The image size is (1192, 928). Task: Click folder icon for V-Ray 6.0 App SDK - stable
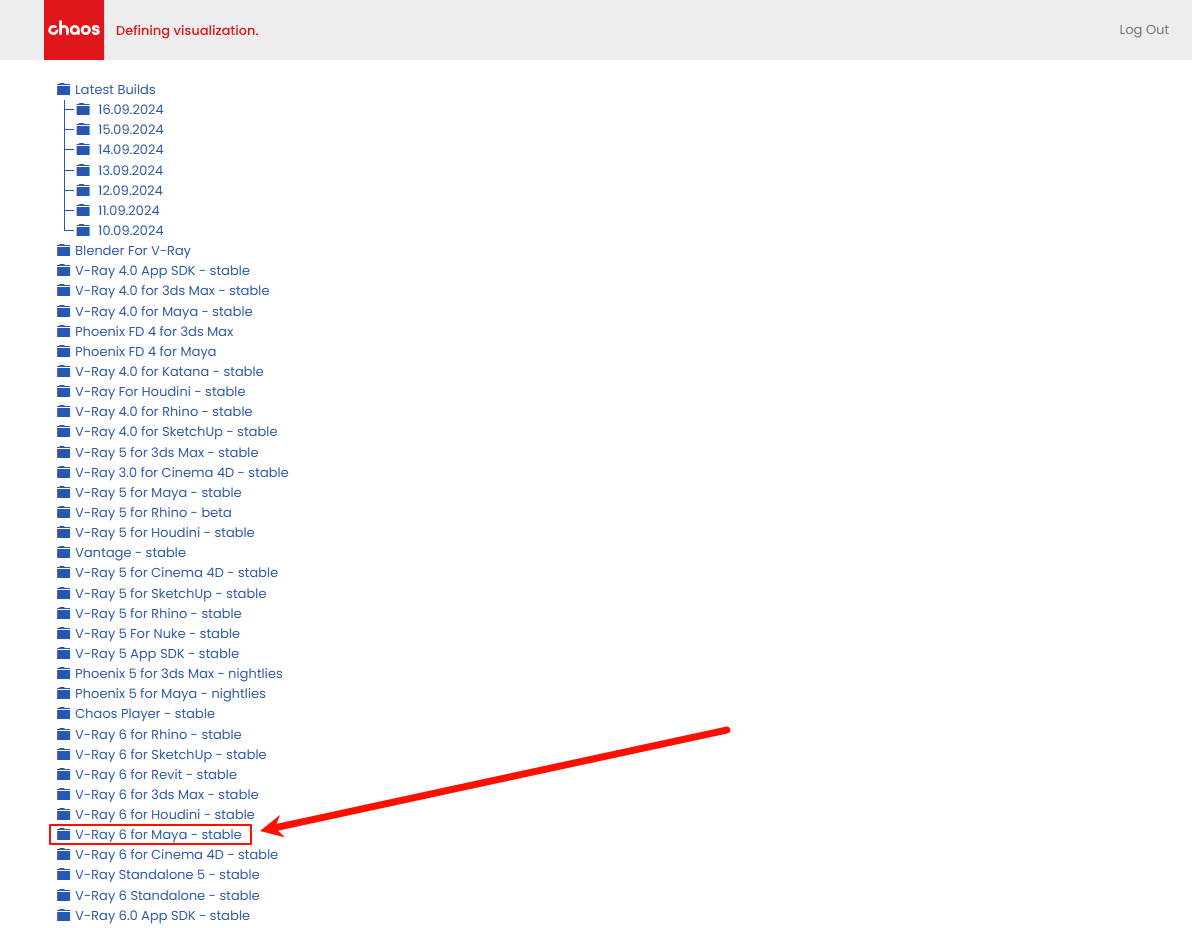[64, 915]
